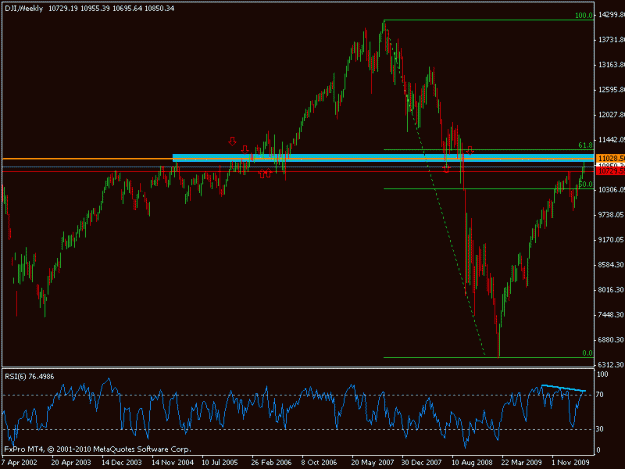This screenshot has width=625, height=469.
Task: Click the 7448.30 price axis label
Action: point(611,315)
